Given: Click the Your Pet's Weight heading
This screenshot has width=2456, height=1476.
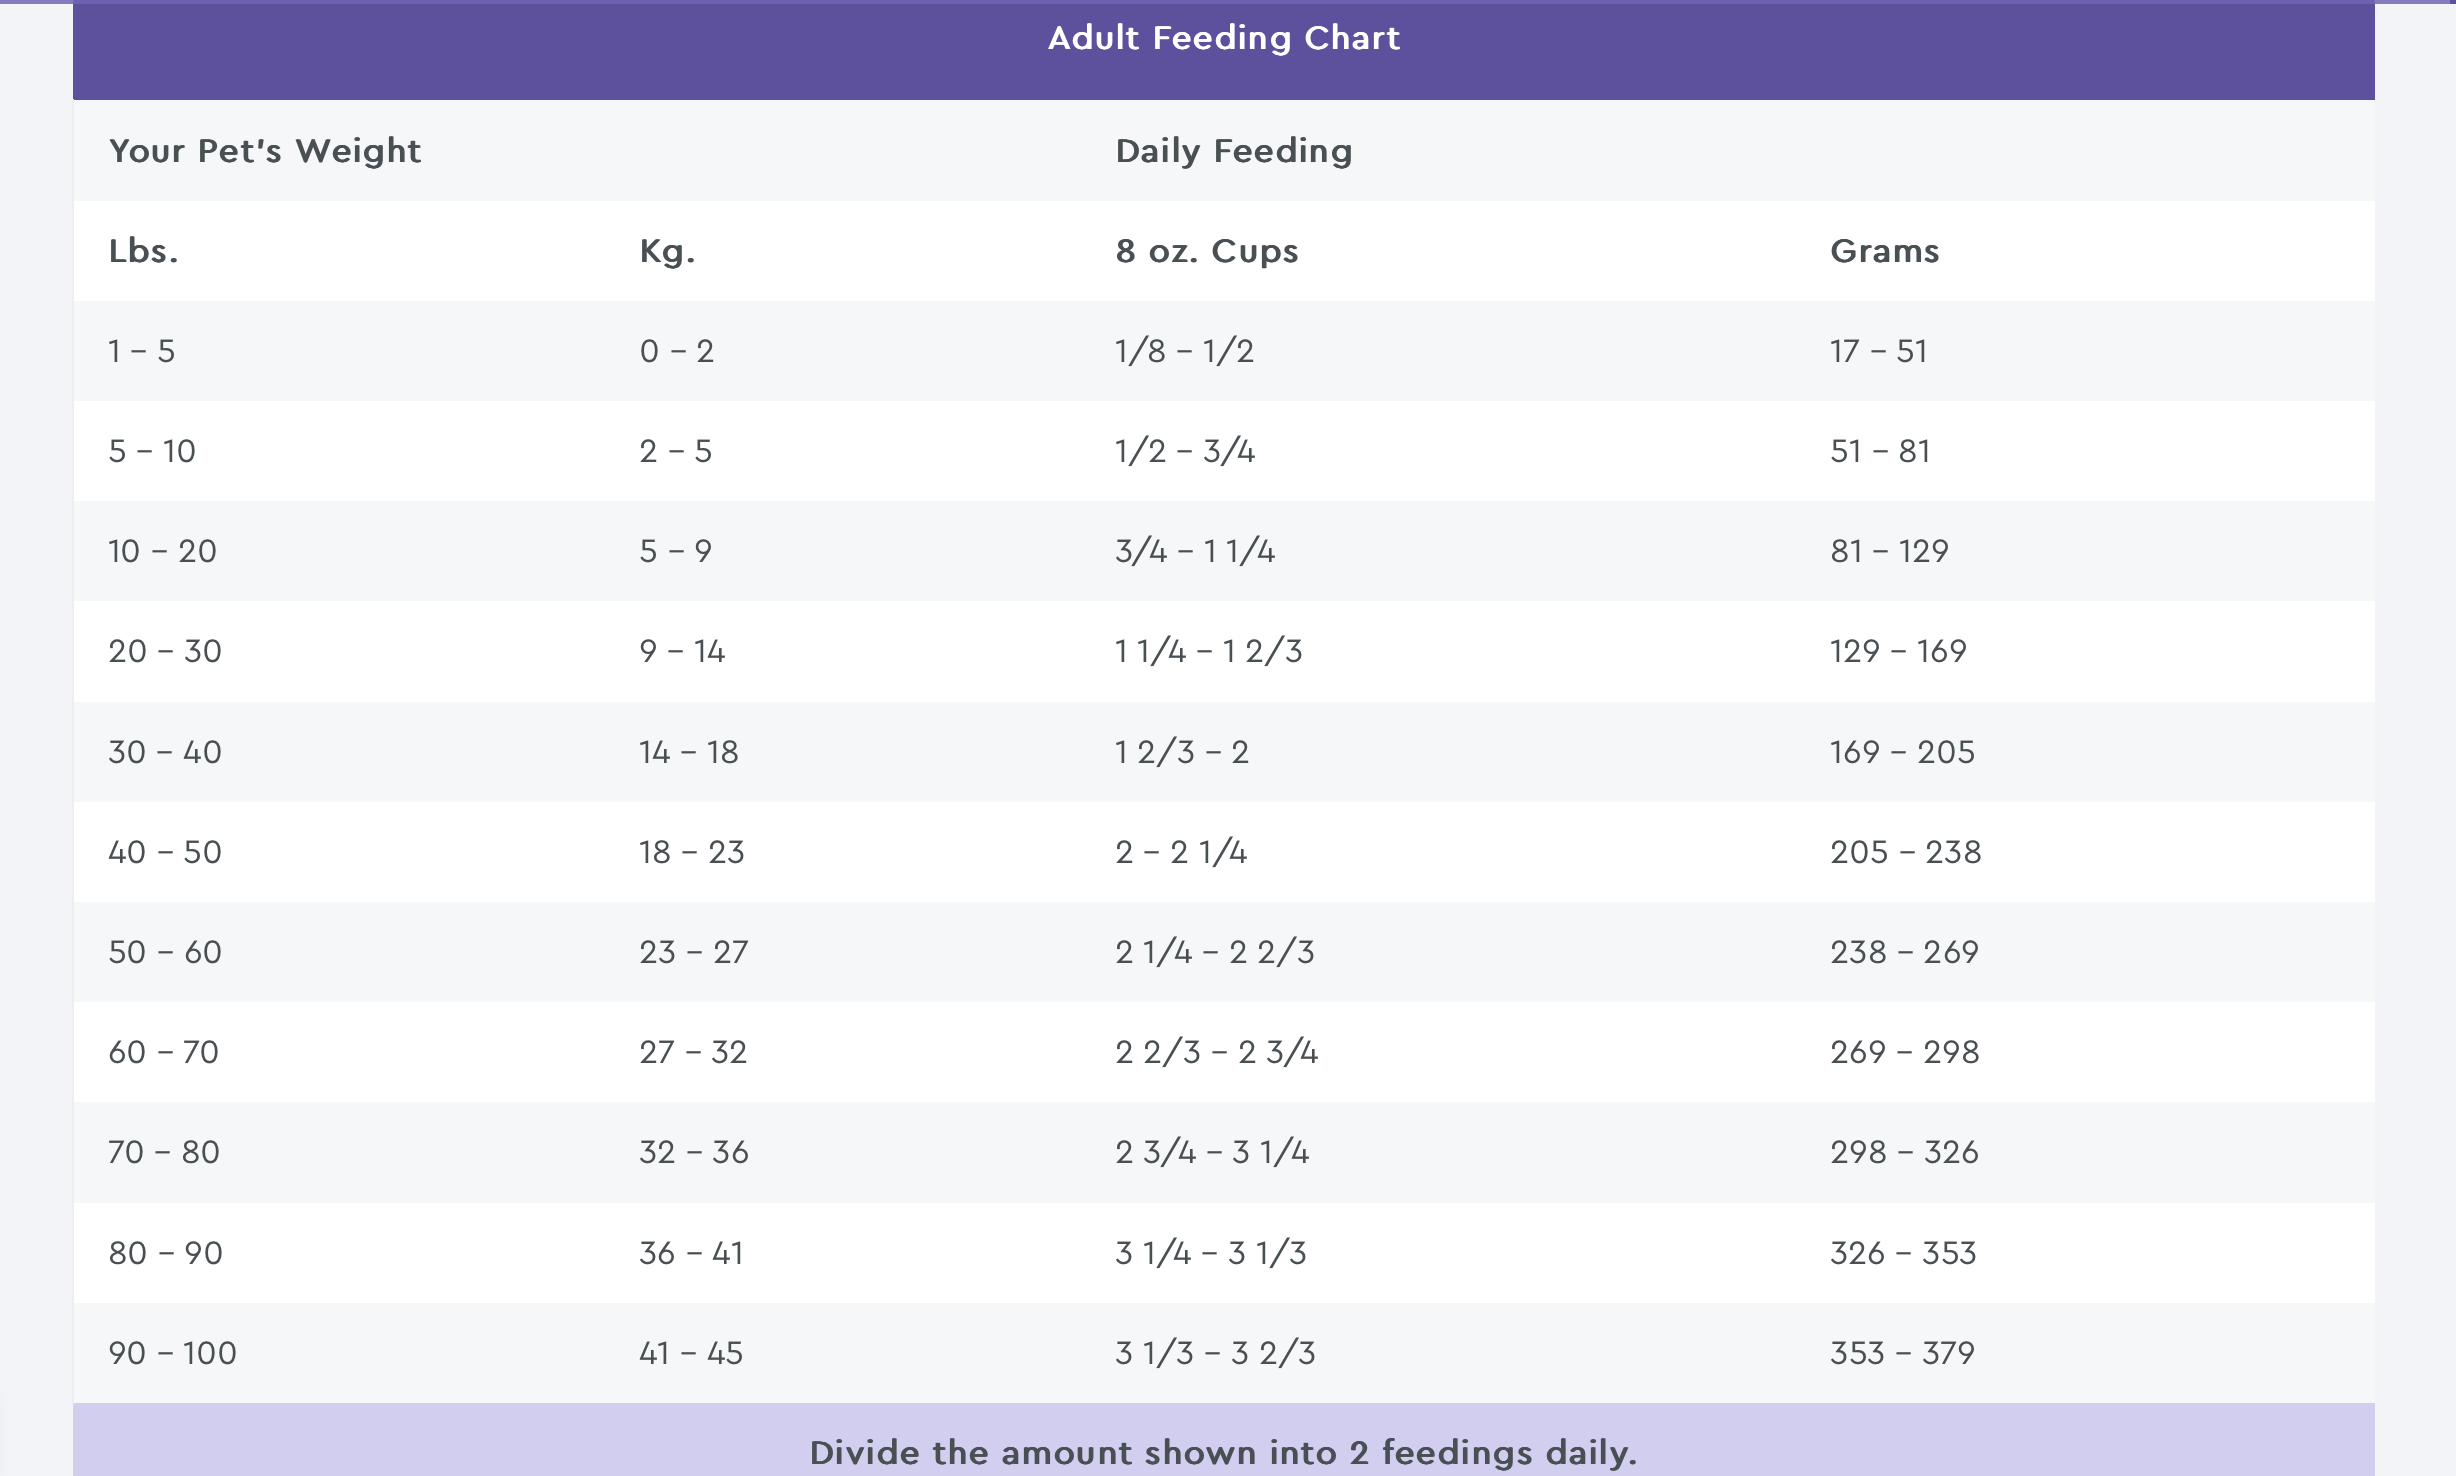Looking at the screenshot, I should 265,151.
